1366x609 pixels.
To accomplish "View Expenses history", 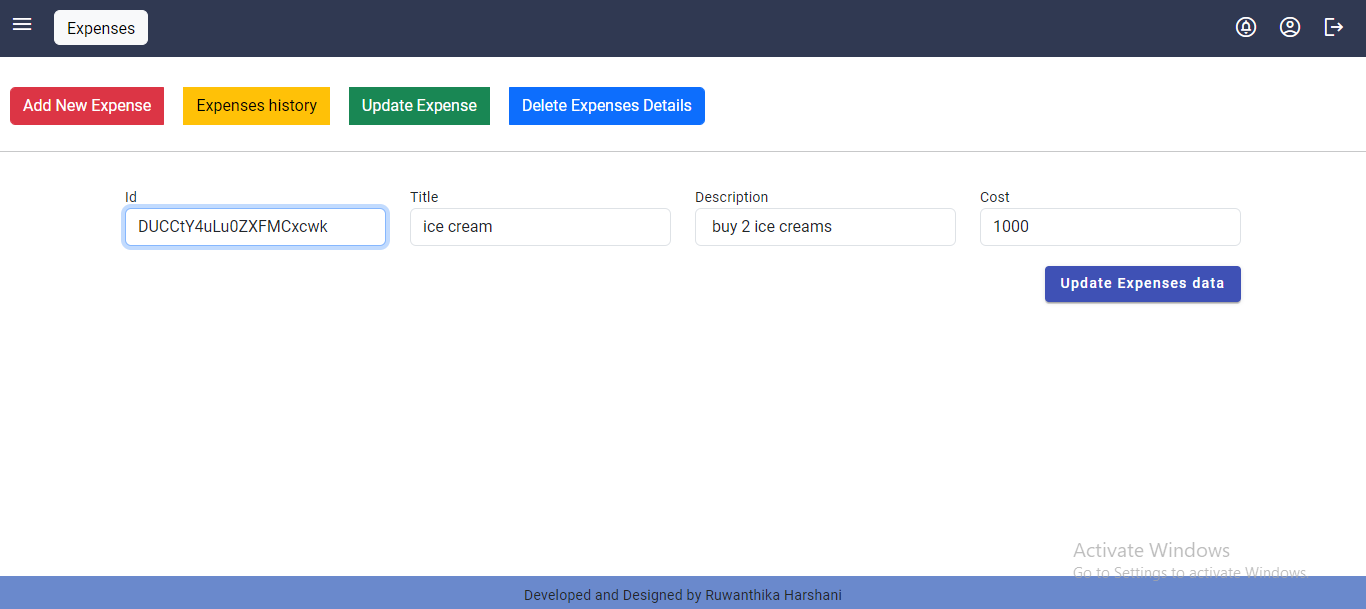I will tap(256, 106).
